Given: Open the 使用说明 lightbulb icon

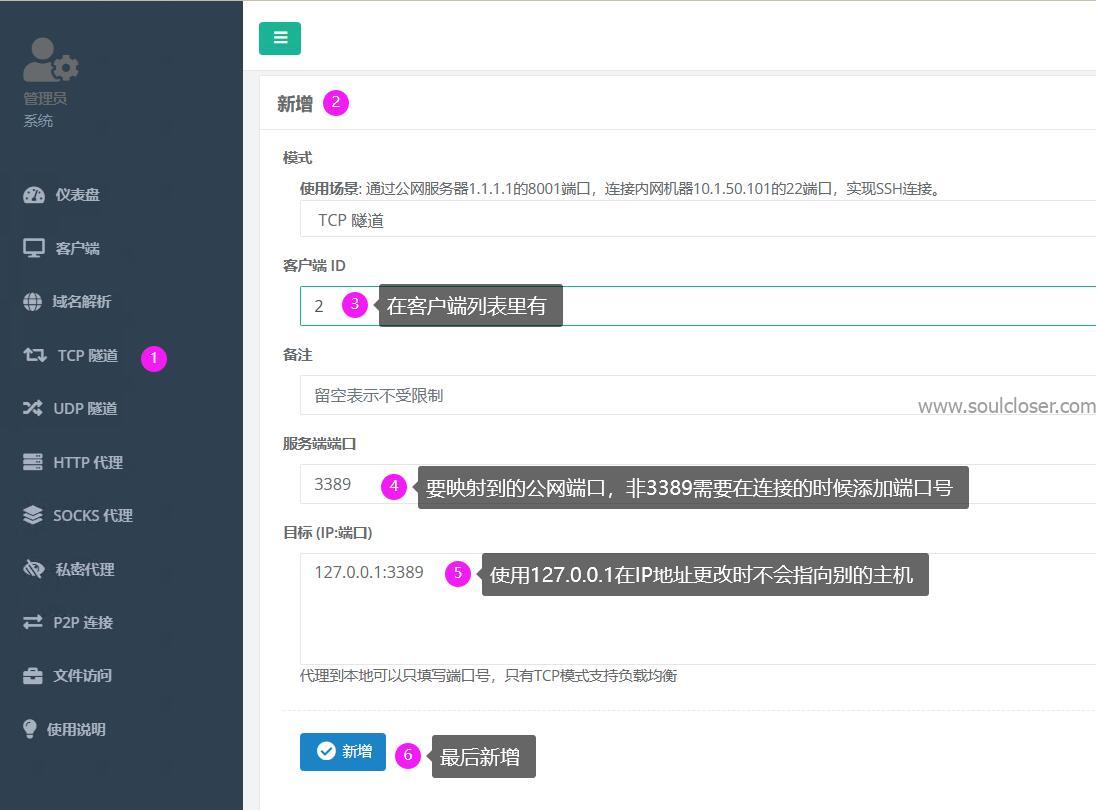Looking at the screenshot, I should (x=35, y=729).
